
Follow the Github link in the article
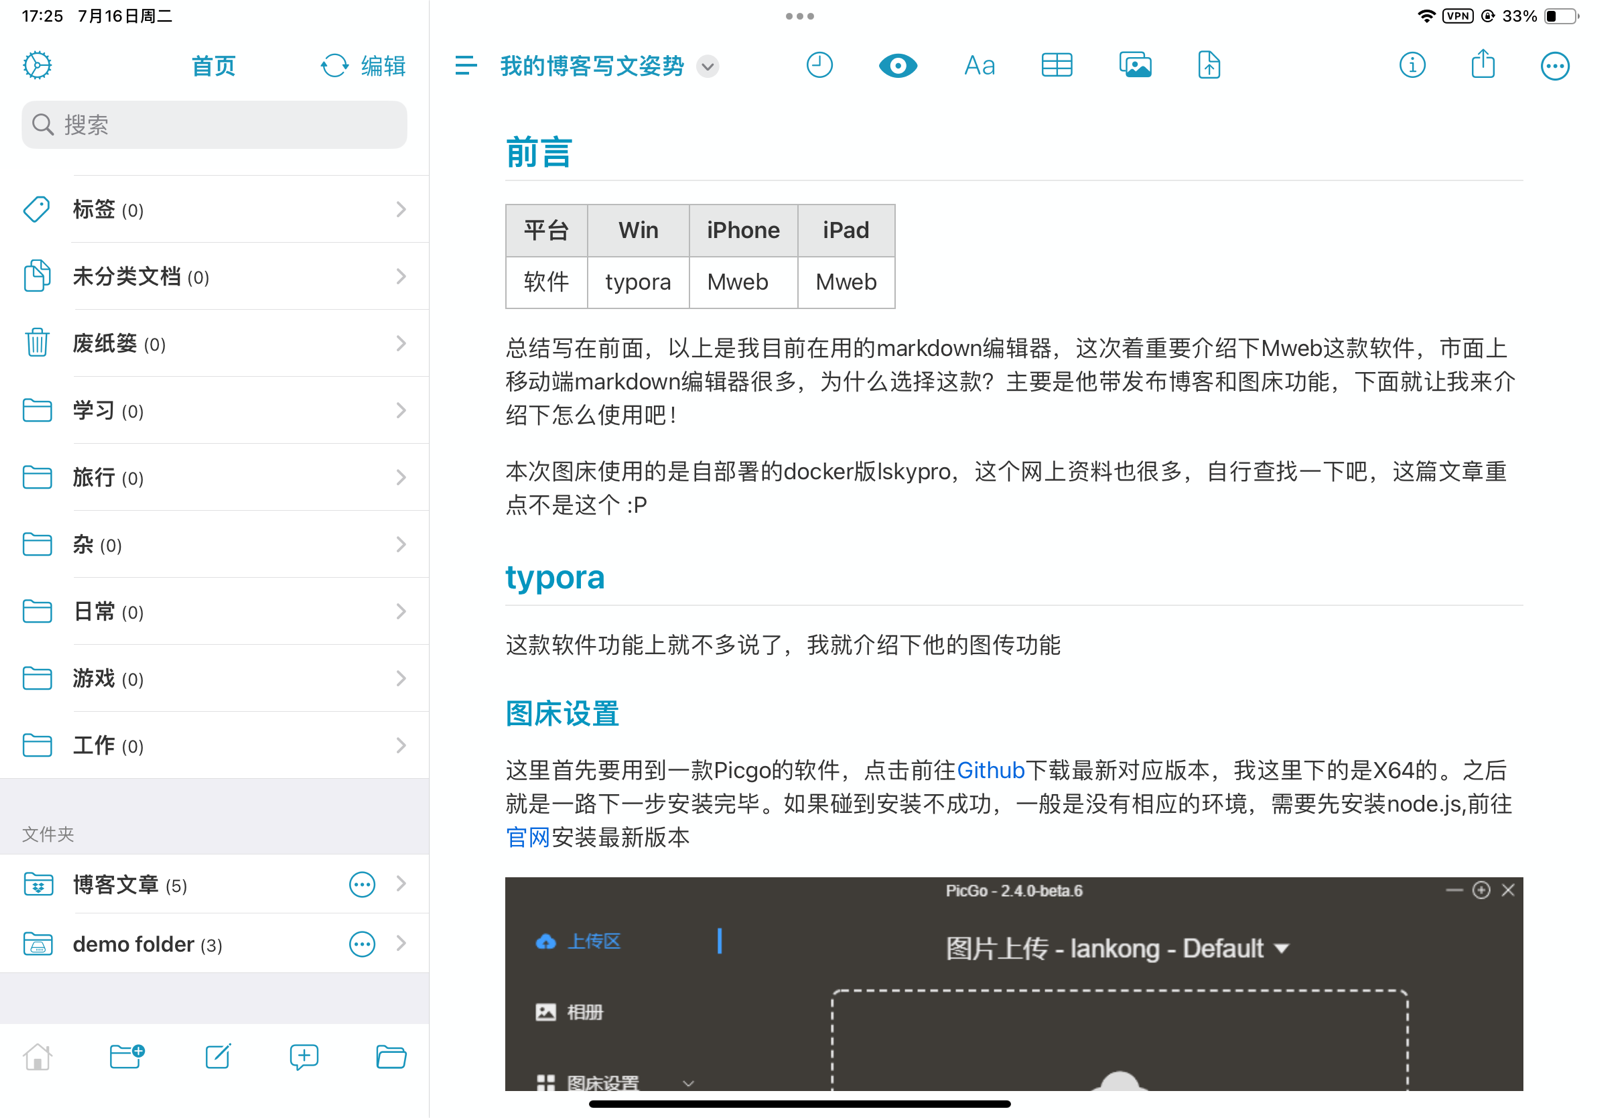[x=991, y=770]
